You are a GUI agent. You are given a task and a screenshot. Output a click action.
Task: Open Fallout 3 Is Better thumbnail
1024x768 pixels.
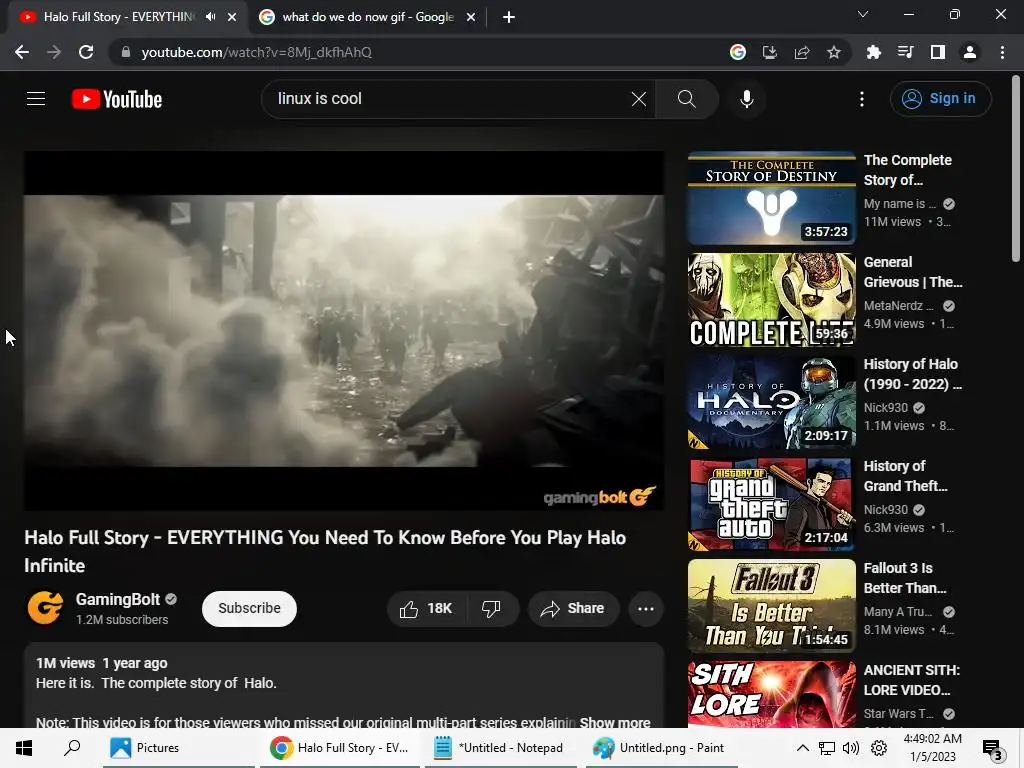pyautogui.click(x=771, y=605)
